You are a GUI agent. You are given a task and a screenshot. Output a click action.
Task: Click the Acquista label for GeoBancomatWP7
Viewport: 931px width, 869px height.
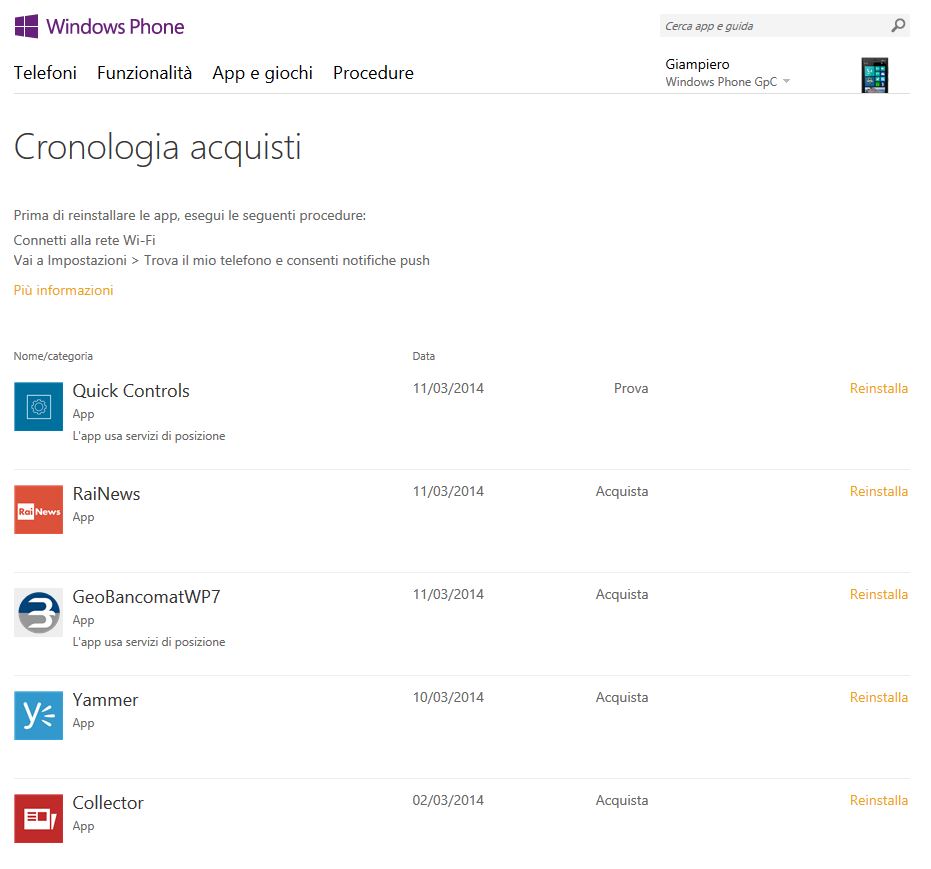(x=622, y=594)
